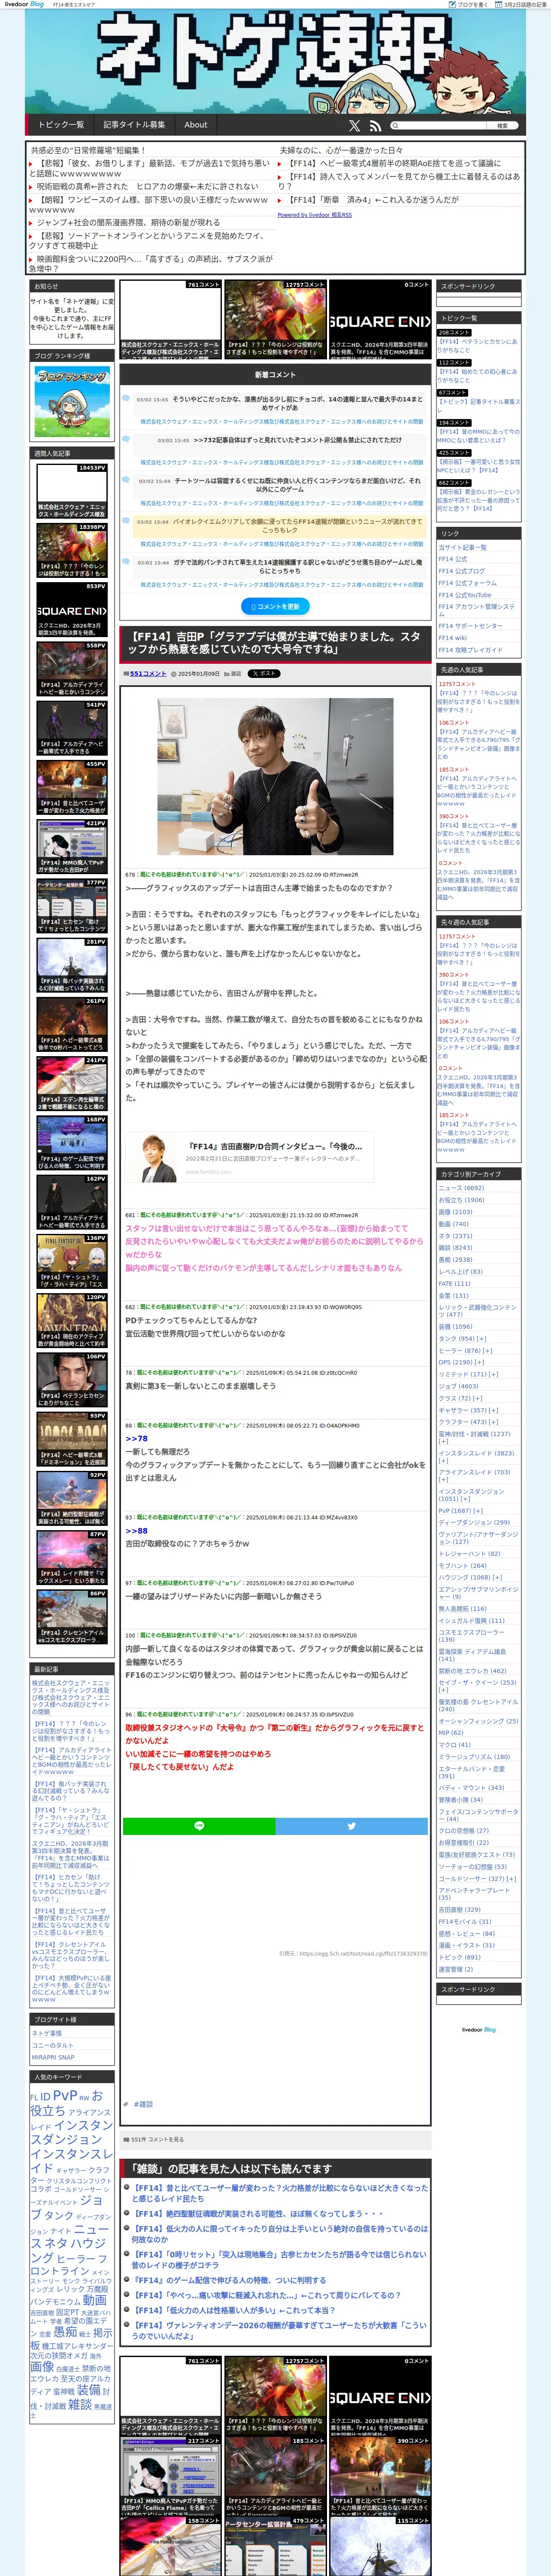Click the 検索 search button
This screenshot has width=551, height=2576.
[502, 126]
